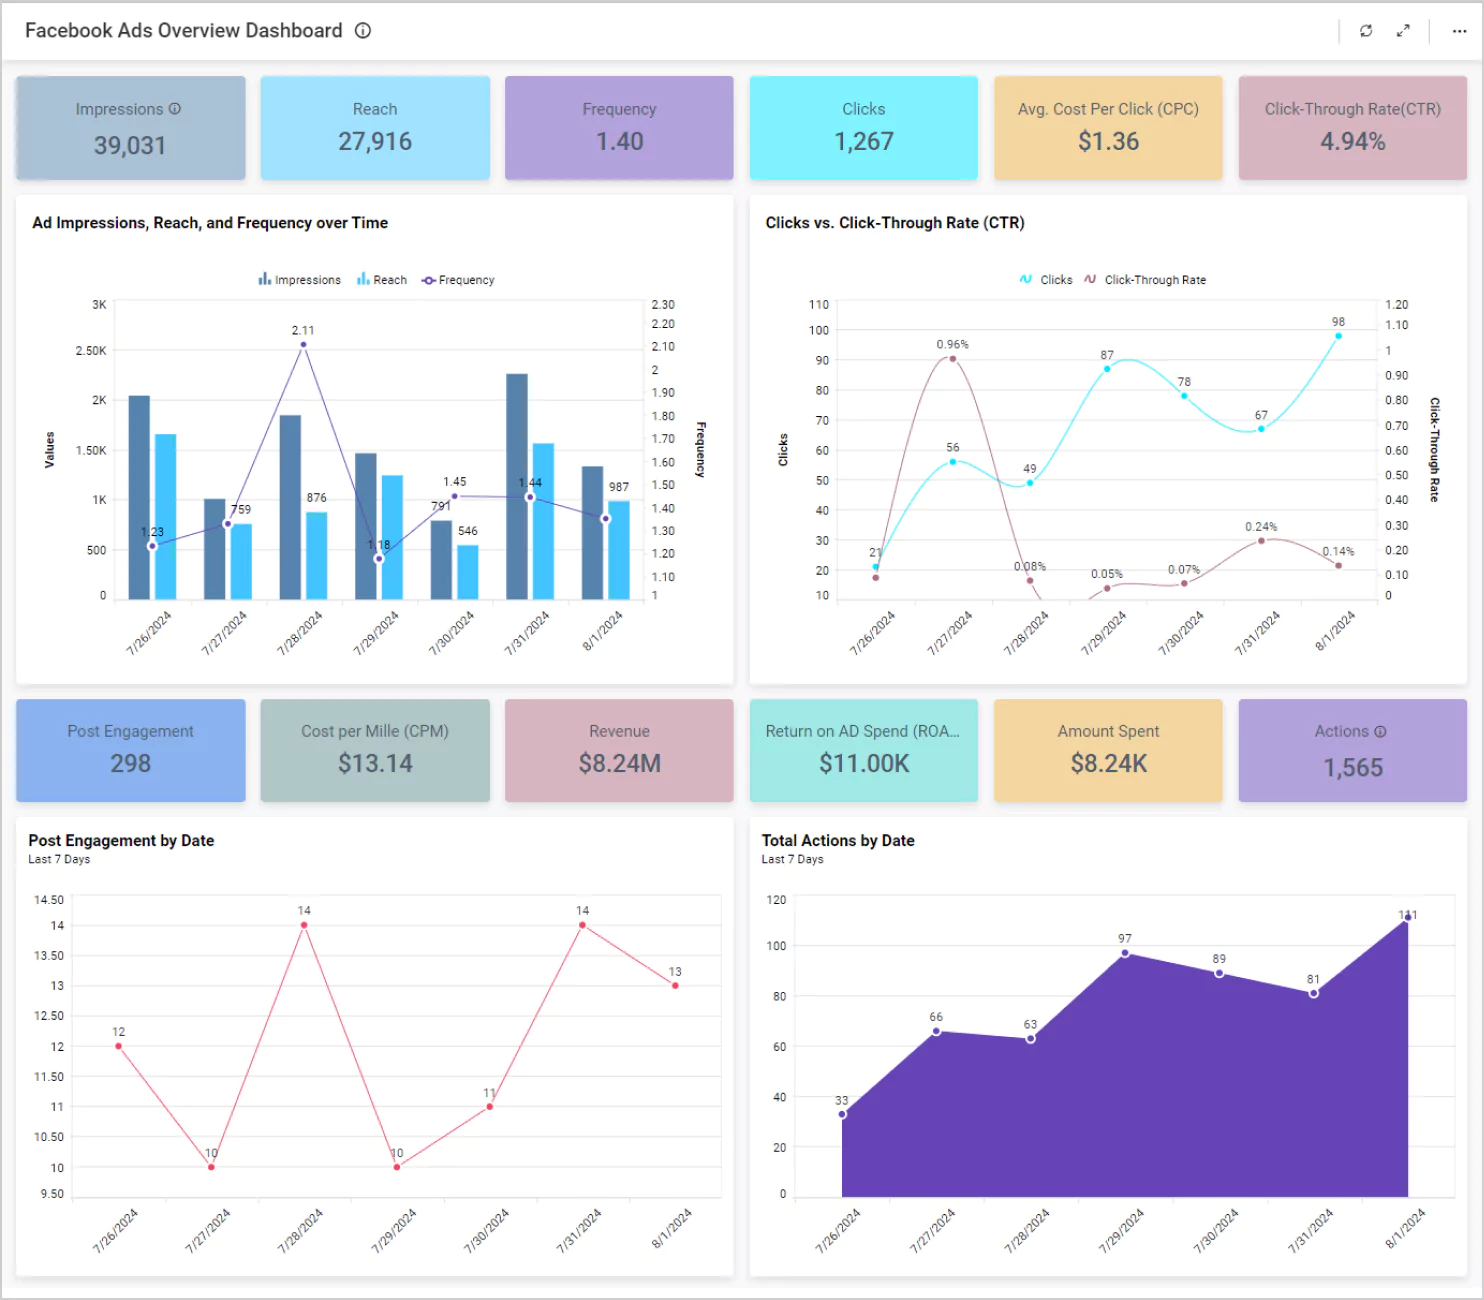Image resolution: width=1484 pixels, height=1300 pixels.
Task: Click the Return on AD Spend card
Action: (x=863, y=750)
